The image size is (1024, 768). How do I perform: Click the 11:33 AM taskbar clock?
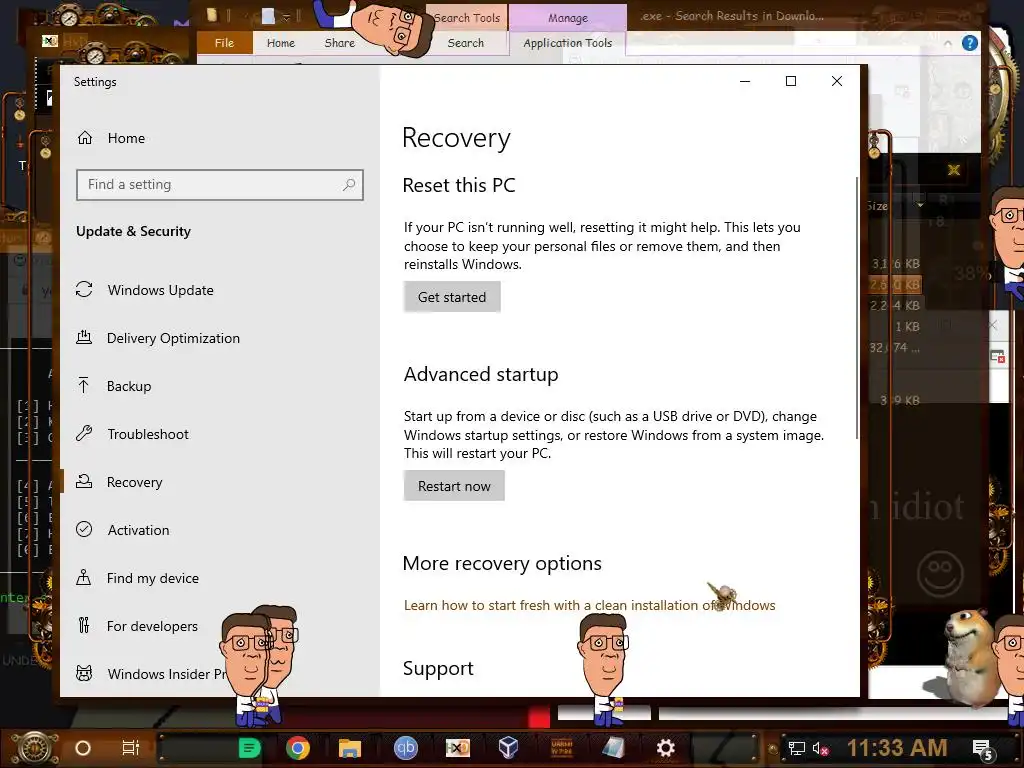click(897, 748)
